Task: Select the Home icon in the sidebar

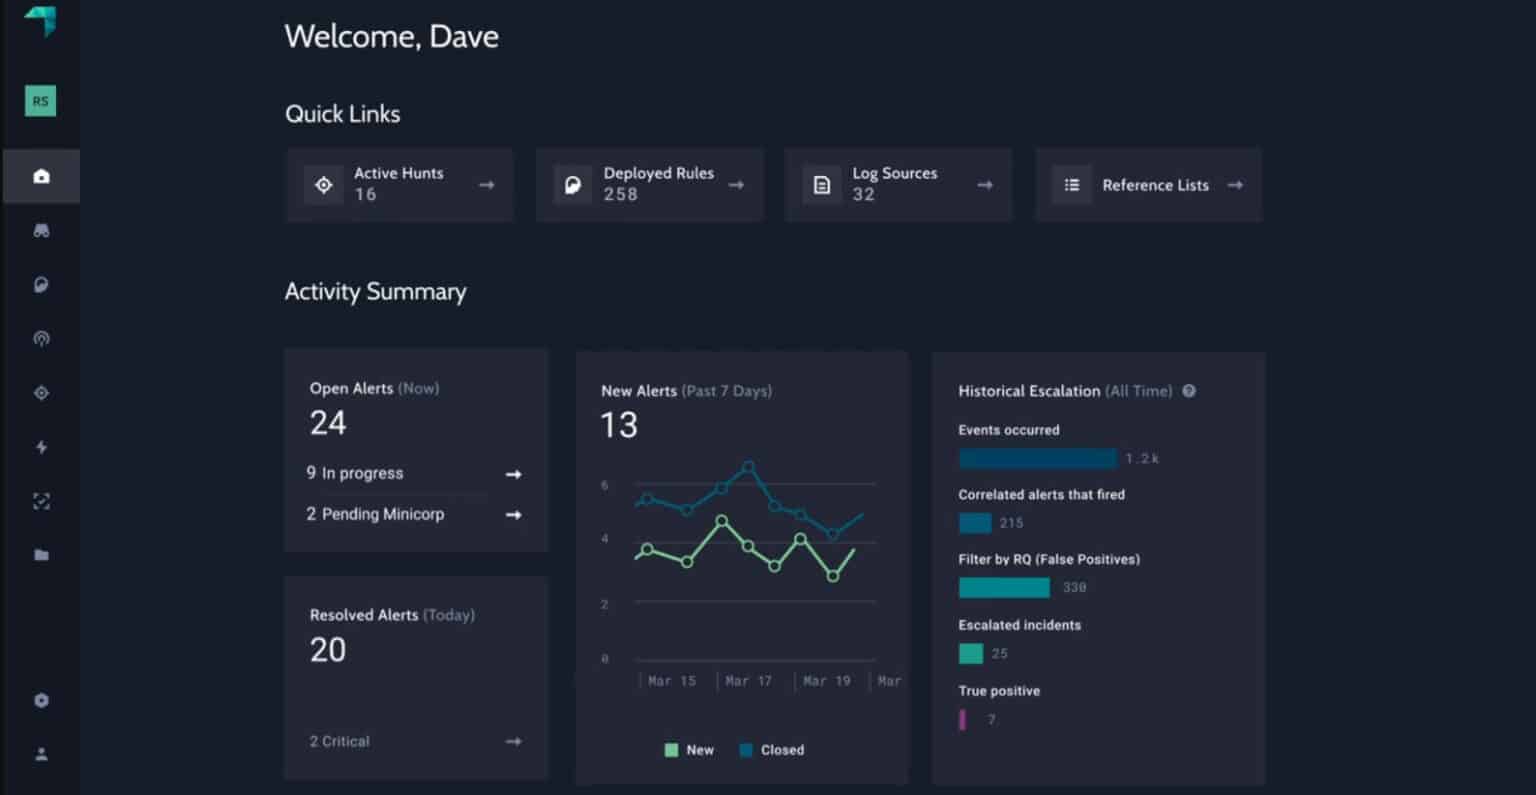Action: coord(41,175)
